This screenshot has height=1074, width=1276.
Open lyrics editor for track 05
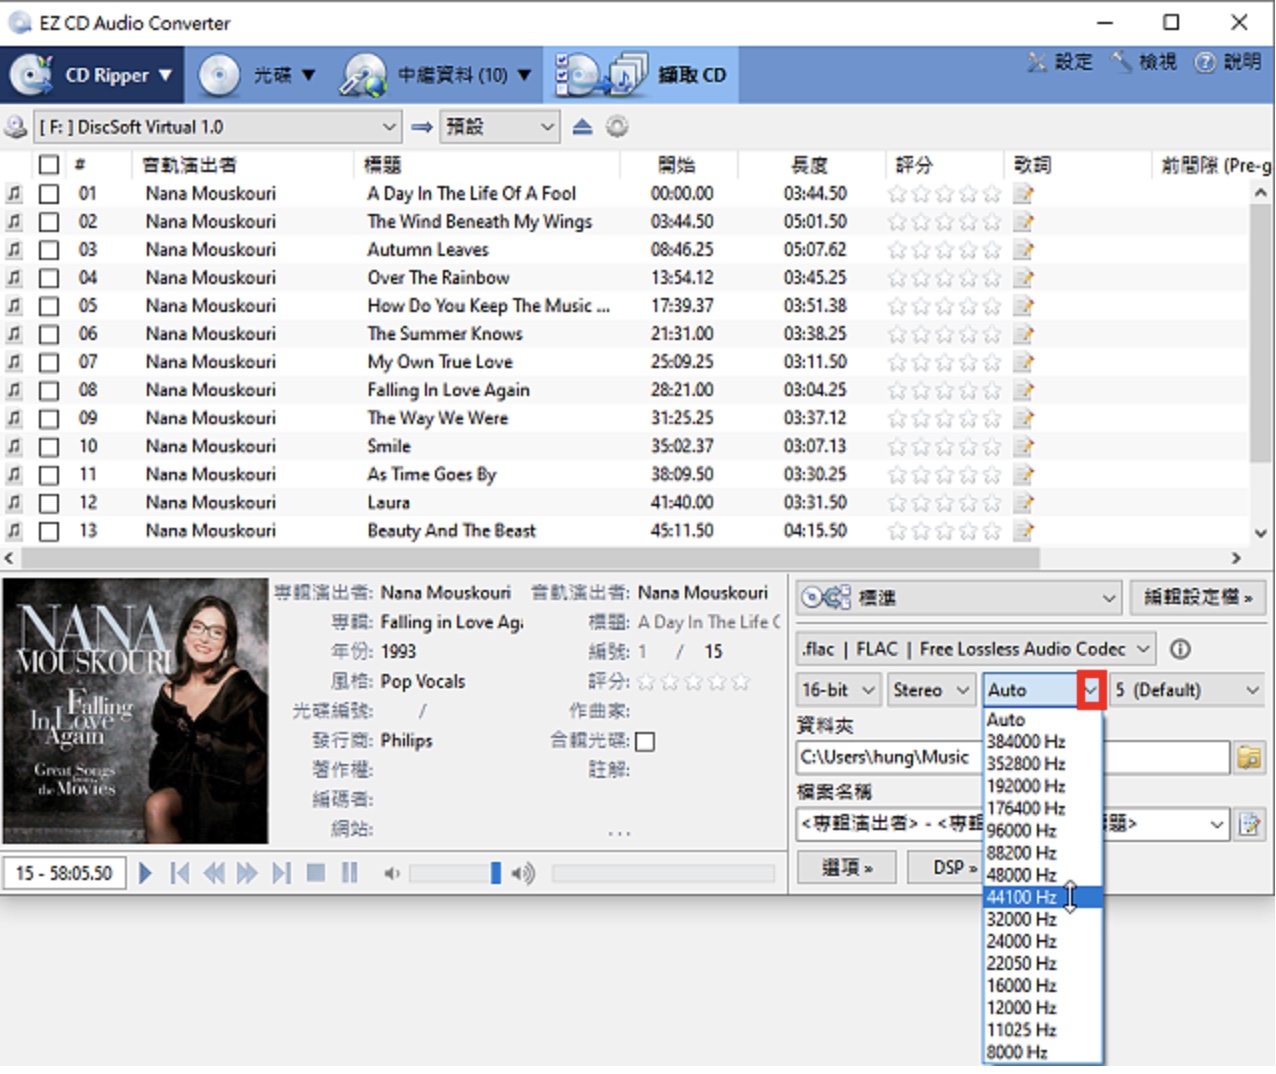1023,306
